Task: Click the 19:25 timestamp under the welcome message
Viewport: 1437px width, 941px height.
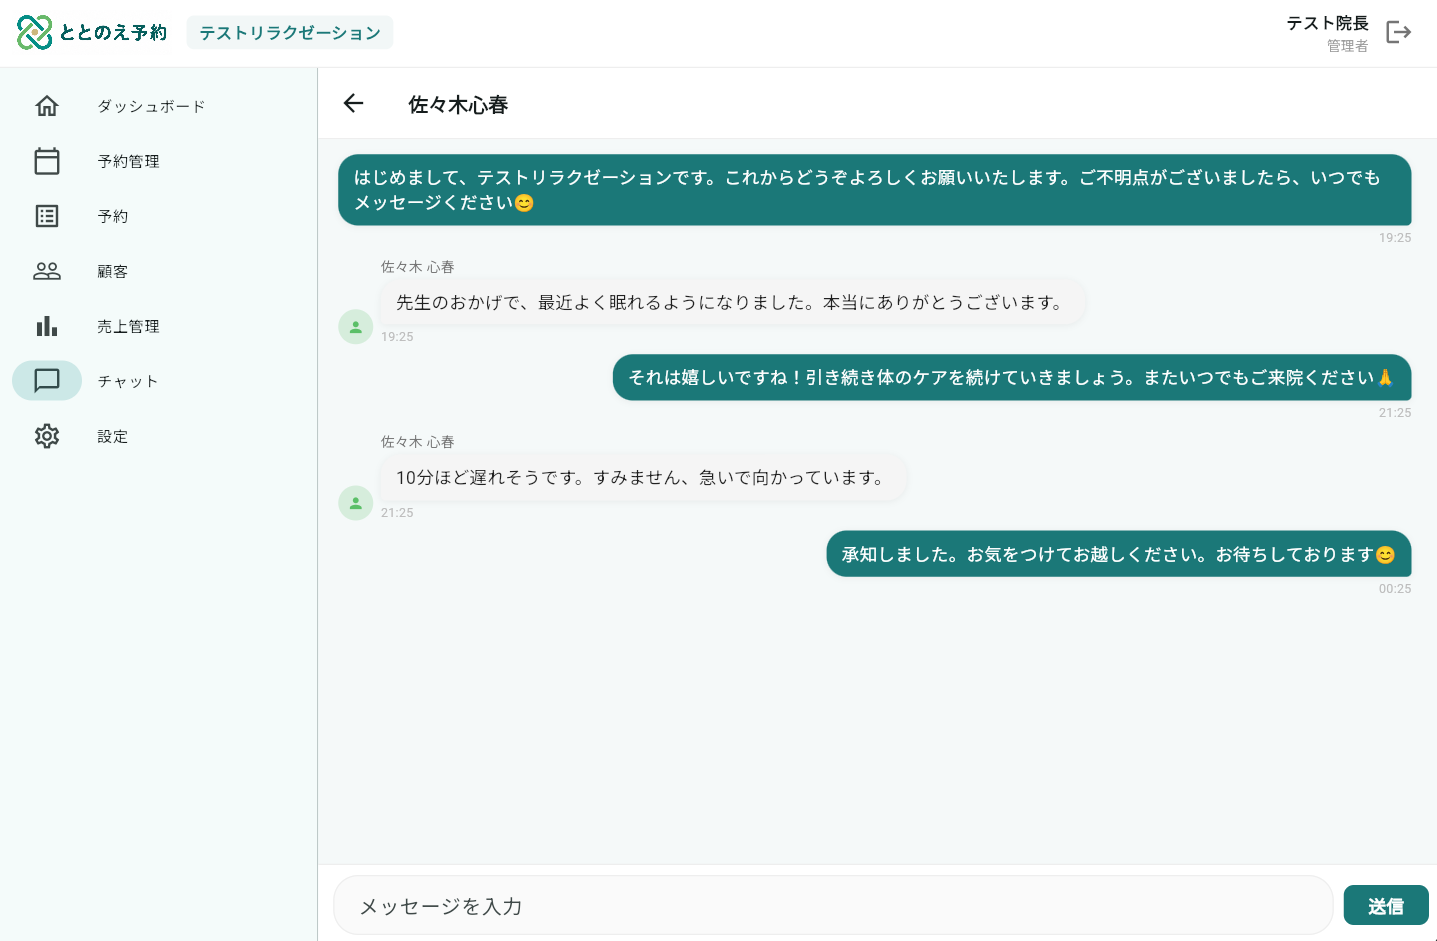Action: coord(1395,238)
